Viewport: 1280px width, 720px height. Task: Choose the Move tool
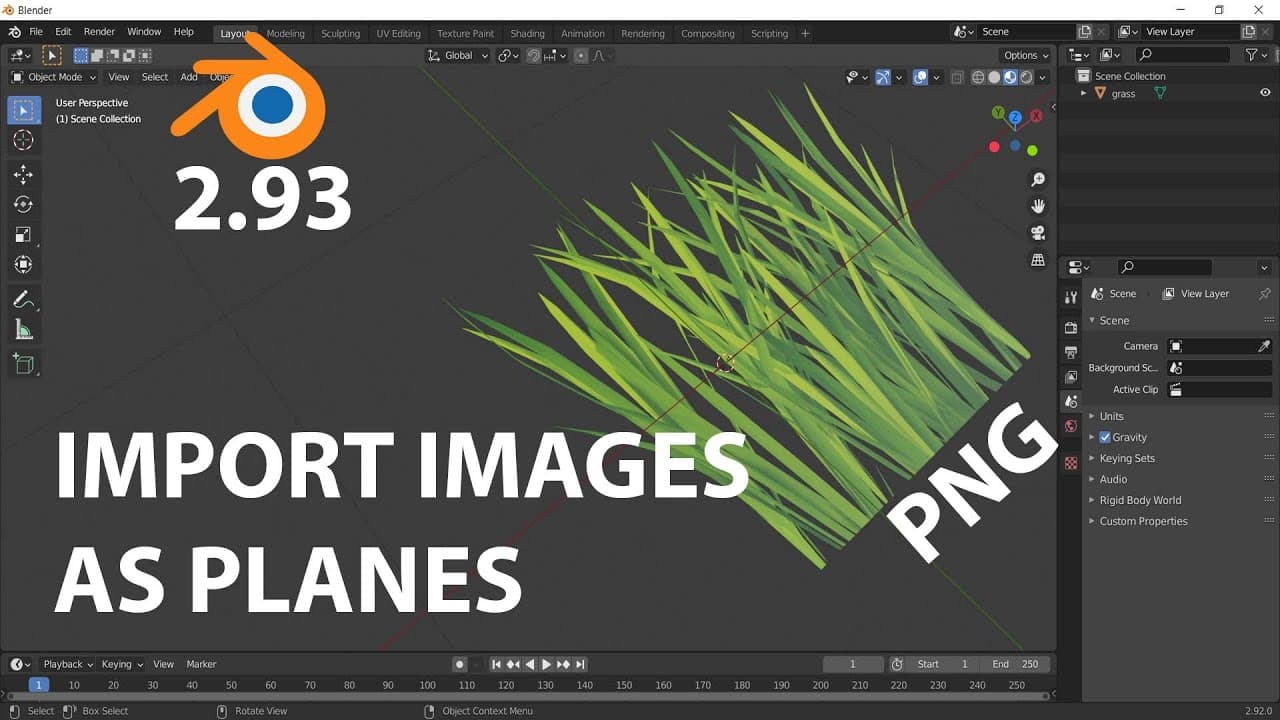(x=24, y=174)
